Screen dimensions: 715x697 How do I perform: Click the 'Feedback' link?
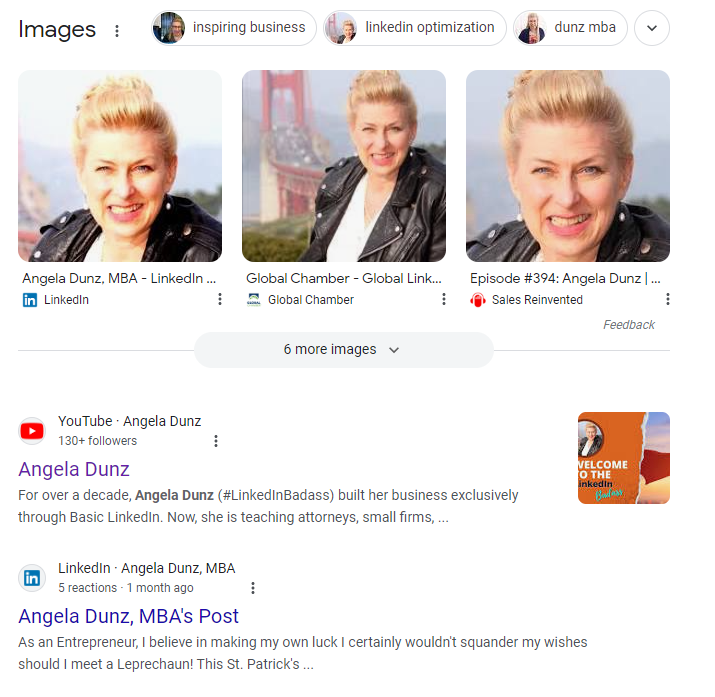[x=629, y=325]
